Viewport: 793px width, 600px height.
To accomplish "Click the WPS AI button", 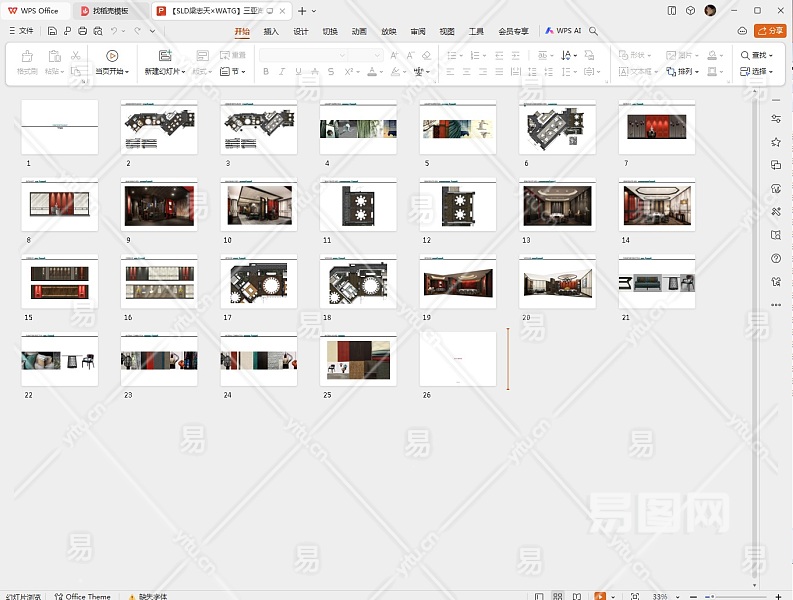I will click(x=563, y=31).
